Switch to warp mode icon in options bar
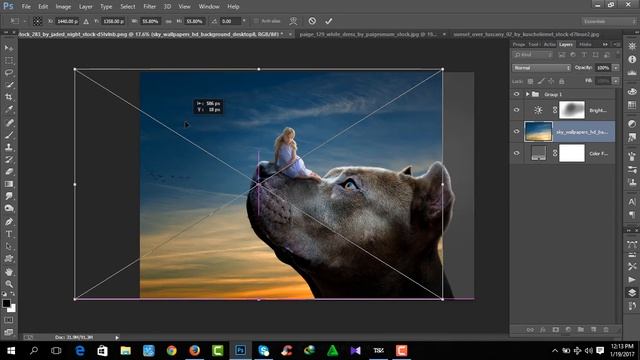The height and width of the screenshot is (360, 640). point(293,21)
